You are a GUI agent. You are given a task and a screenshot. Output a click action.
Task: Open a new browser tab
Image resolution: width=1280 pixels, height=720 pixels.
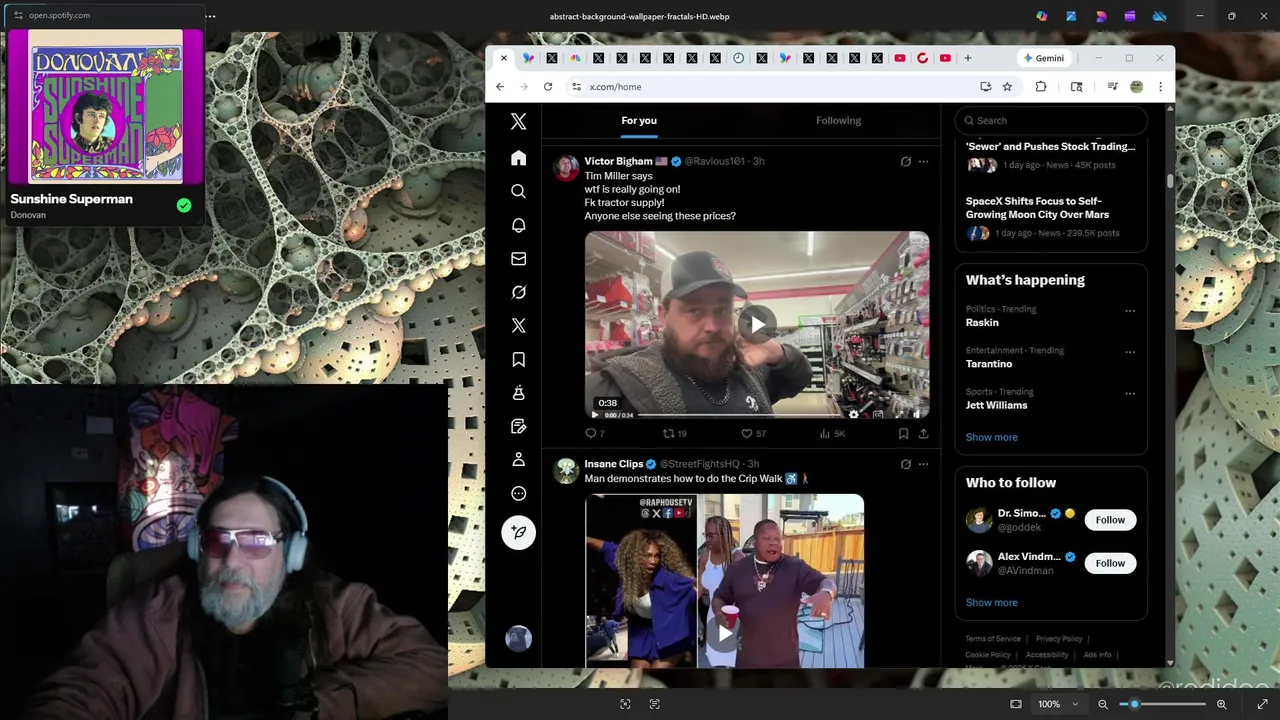point(967,58)
